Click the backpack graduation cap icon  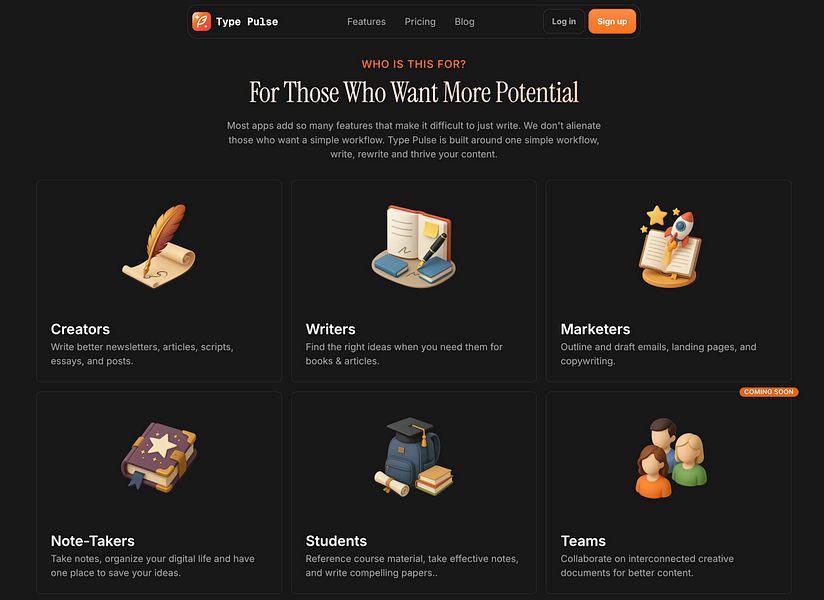pos(414,457)
